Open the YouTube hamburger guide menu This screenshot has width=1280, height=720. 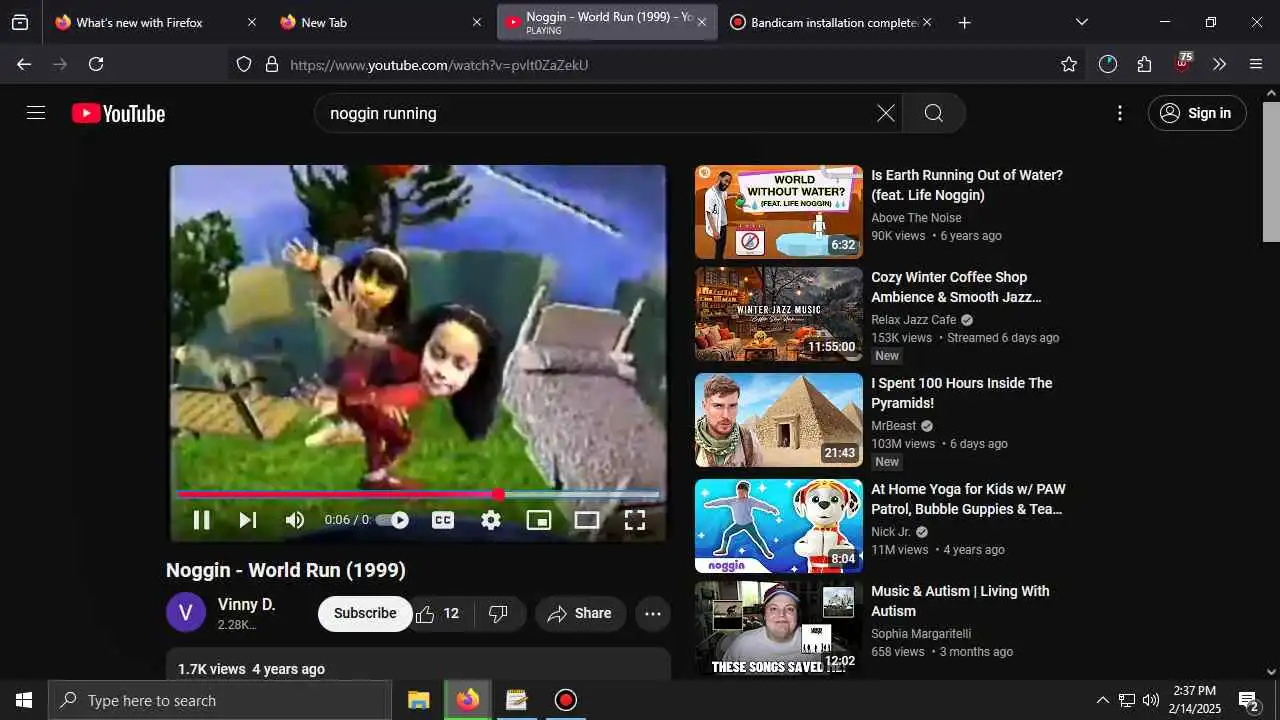click(36, 113)
